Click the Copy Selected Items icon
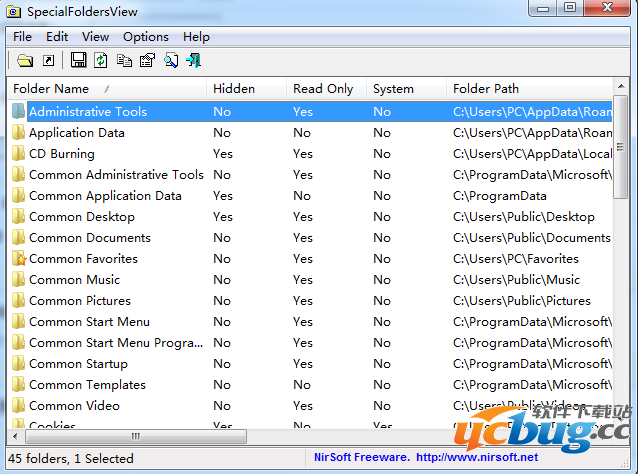The width and height of the screenshot is (638, 474). [x=124, y=61]
